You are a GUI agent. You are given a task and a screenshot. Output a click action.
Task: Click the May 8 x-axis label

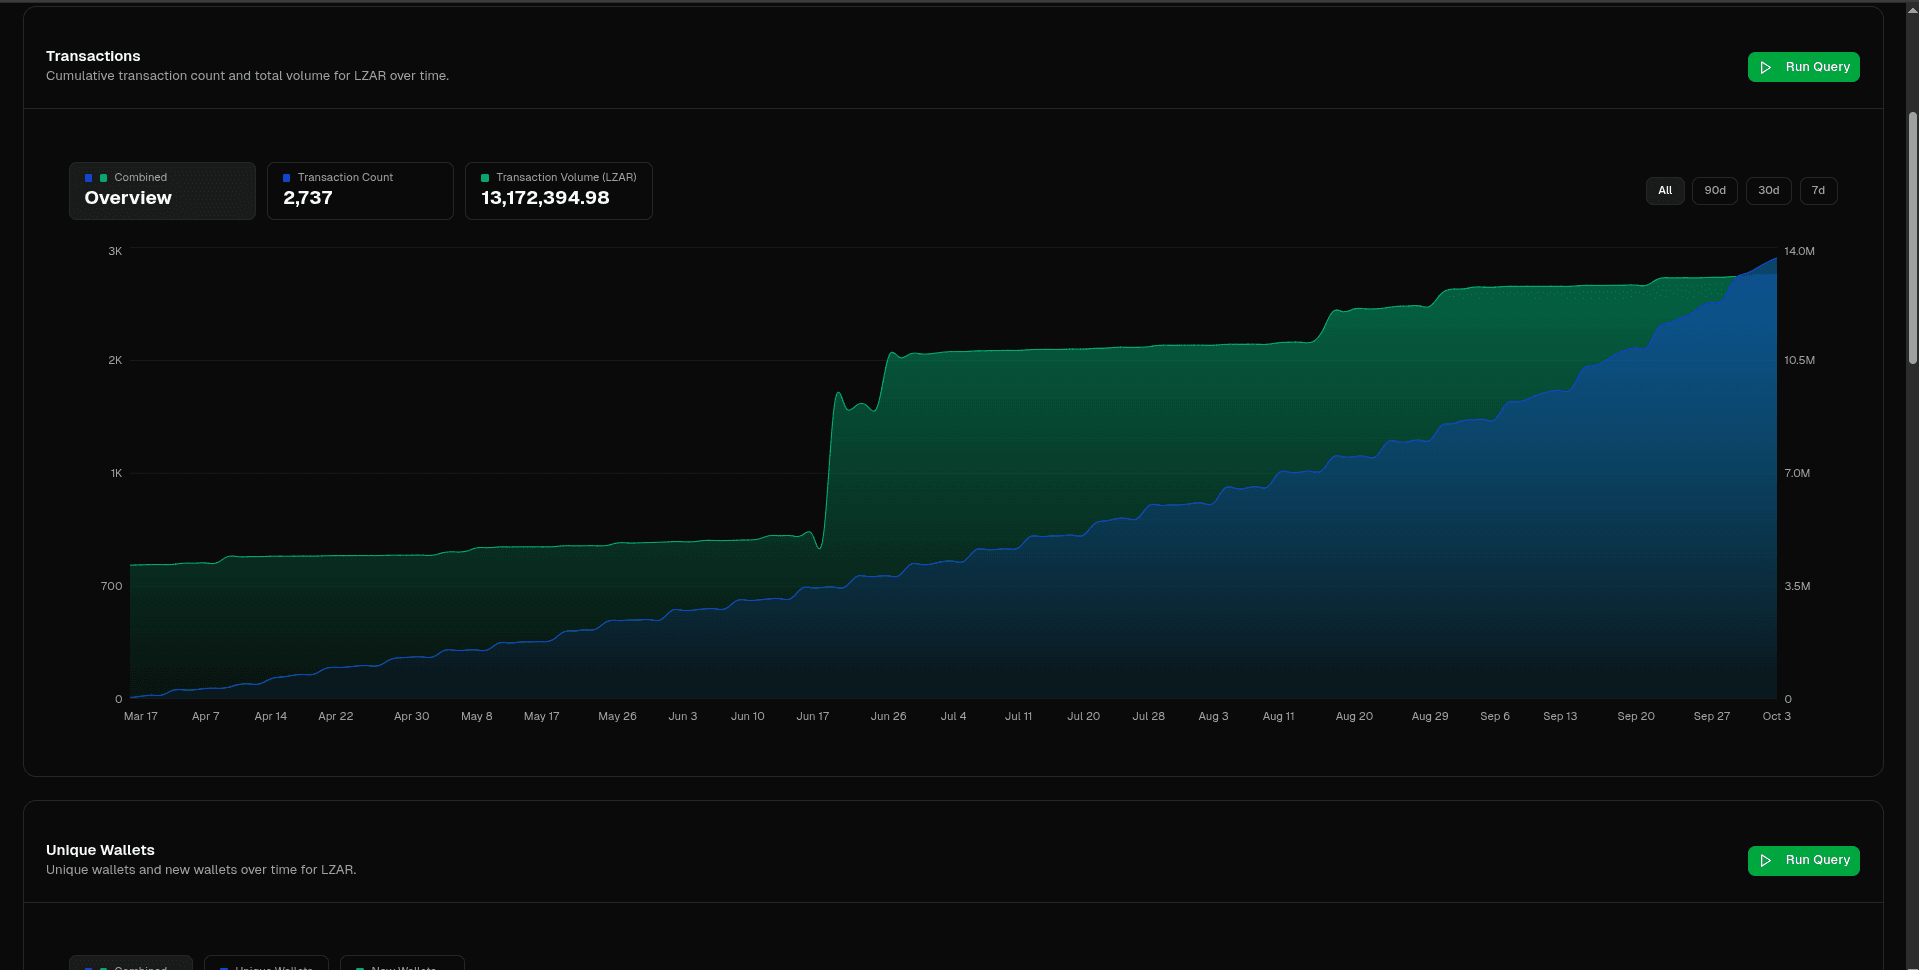point(477,716)
